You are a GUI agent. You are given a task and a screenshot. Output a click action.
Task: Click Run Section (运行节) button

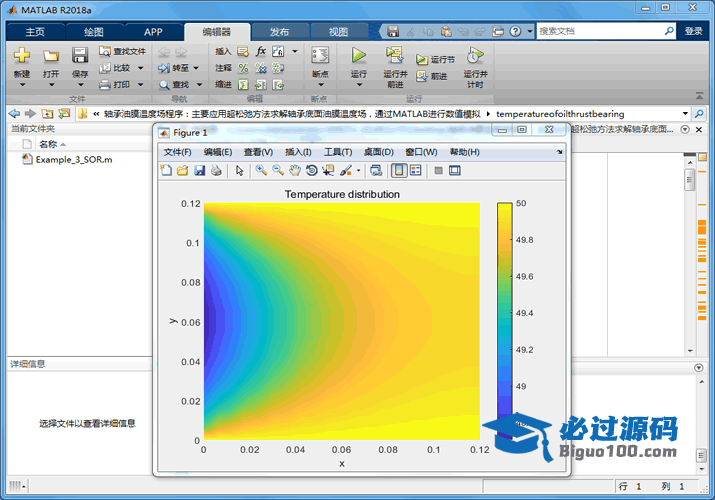[435, 59]
